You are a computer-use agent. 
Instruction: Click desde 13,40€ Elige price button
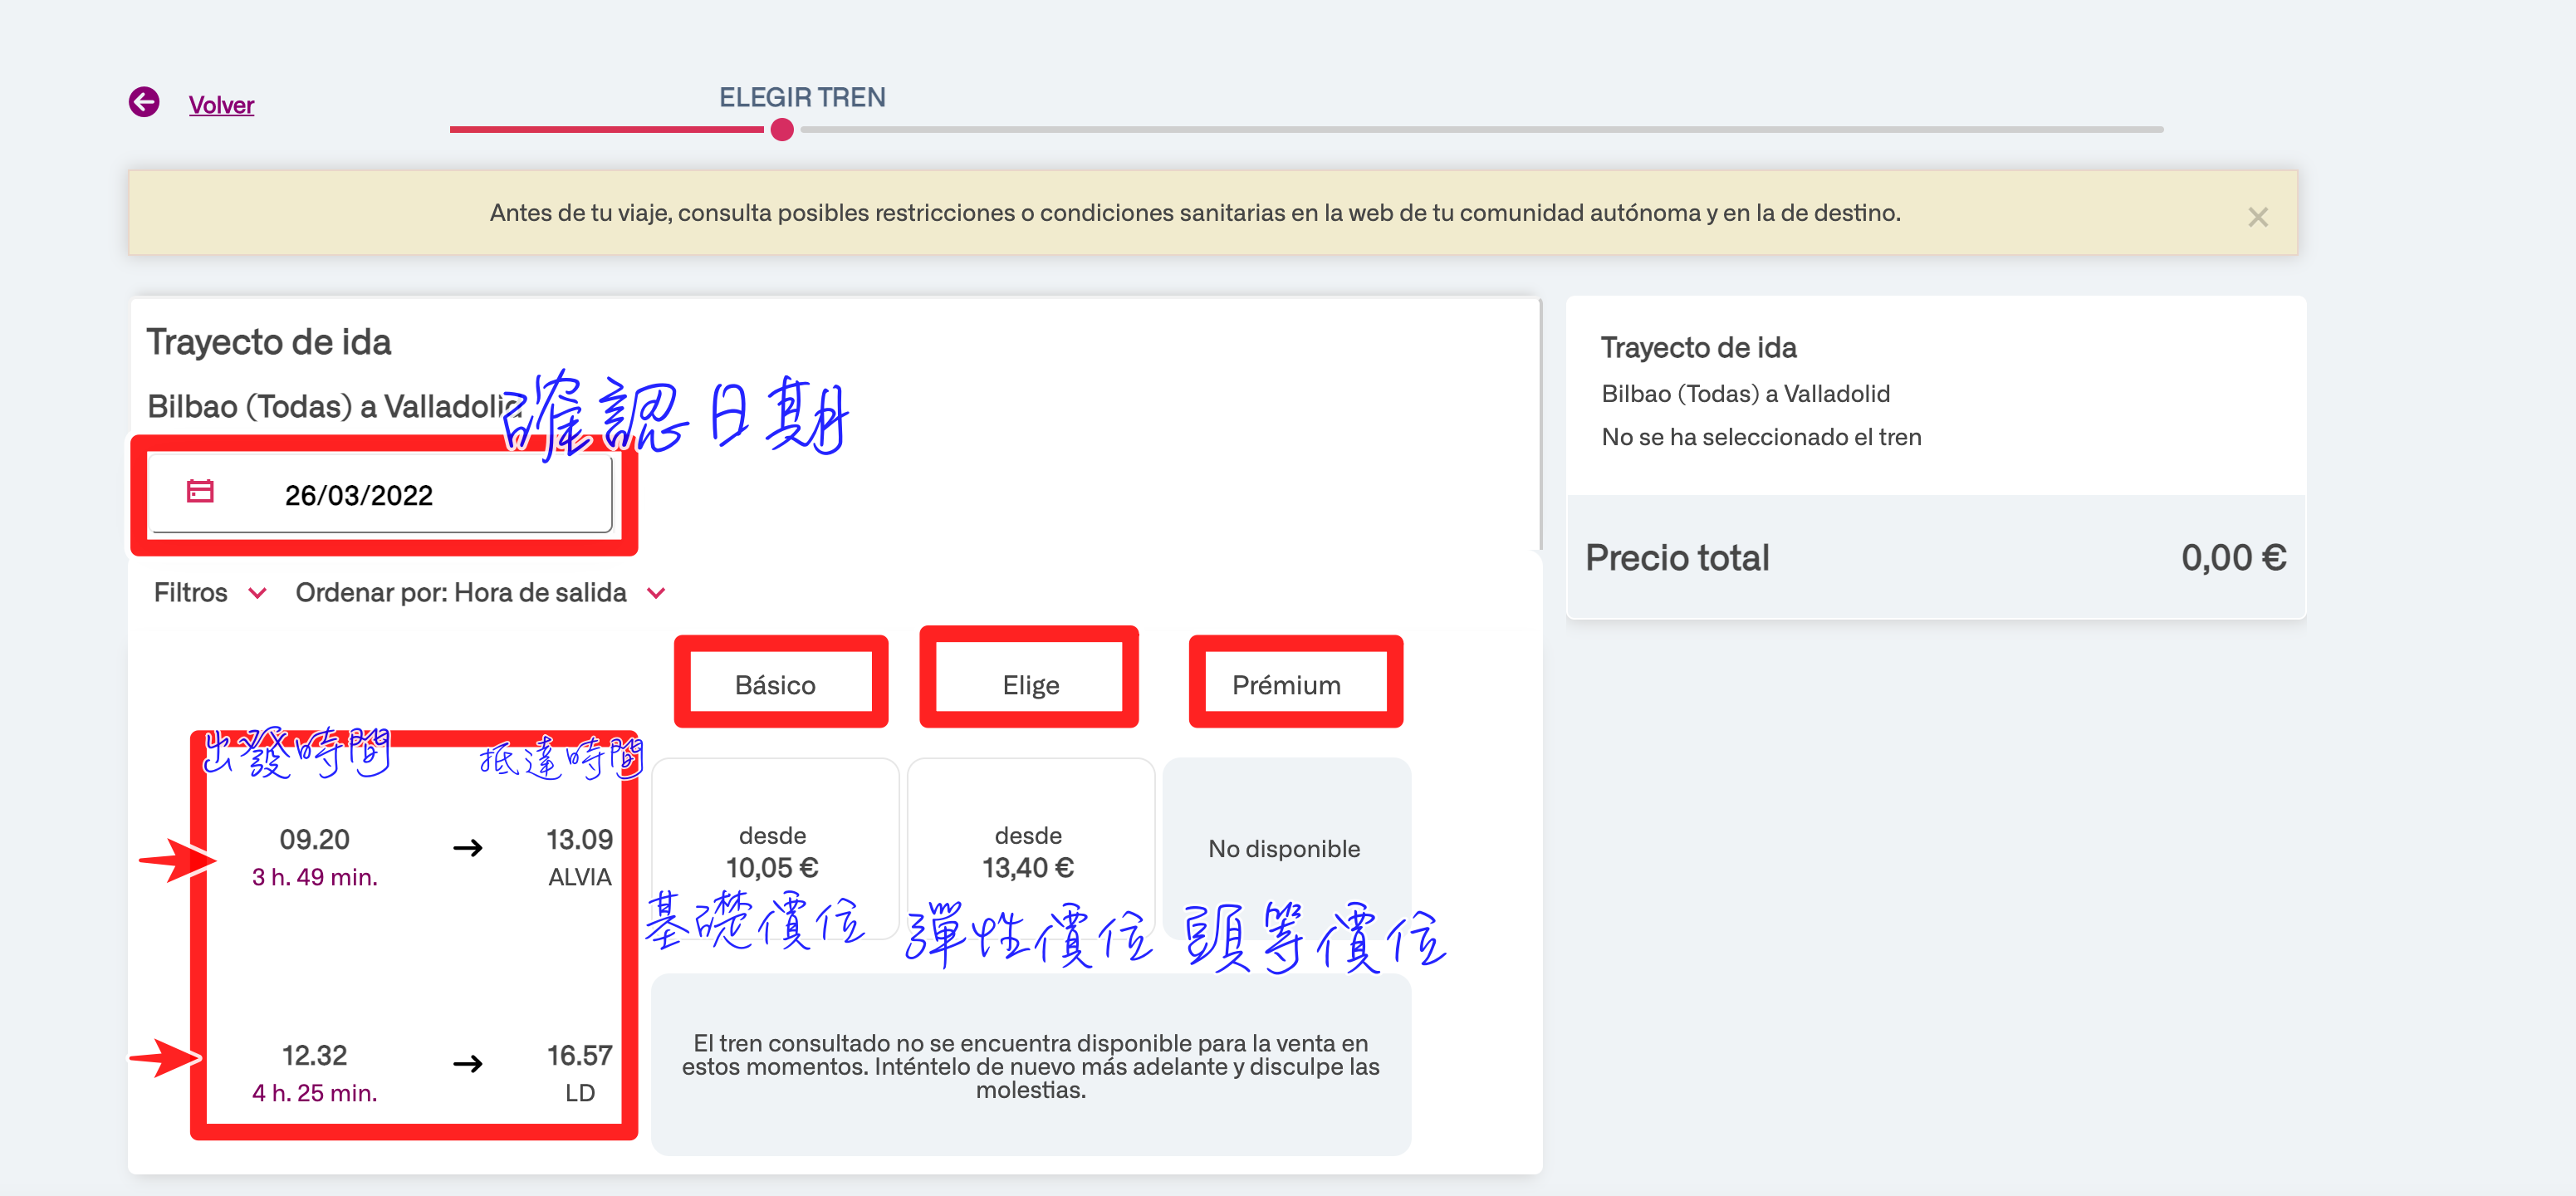pos(1028,851)
